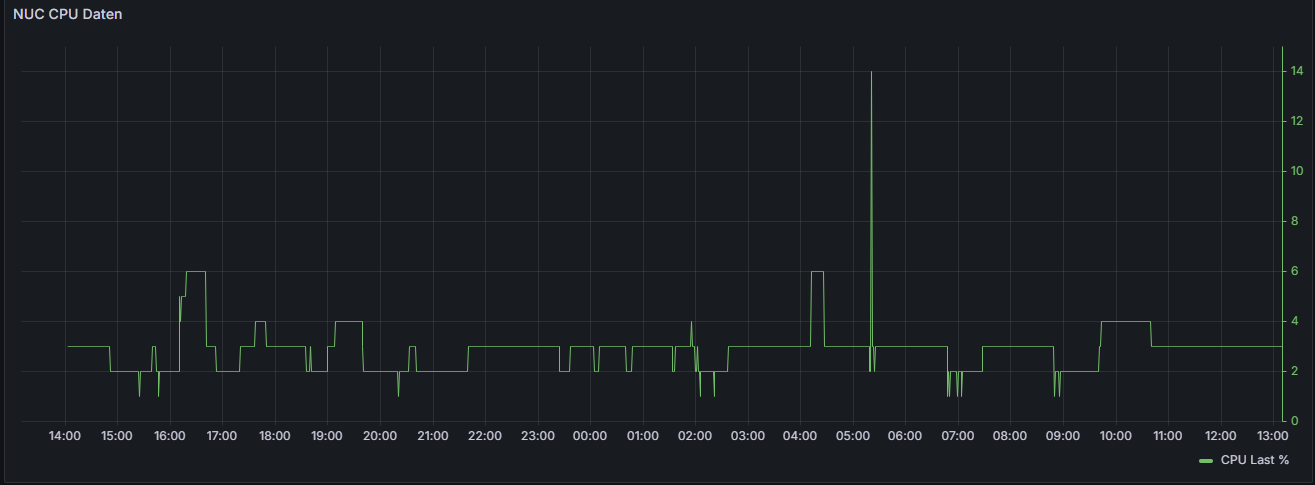Click the 16:00 time axis label

pyautogui.click(x=169, y=436)
